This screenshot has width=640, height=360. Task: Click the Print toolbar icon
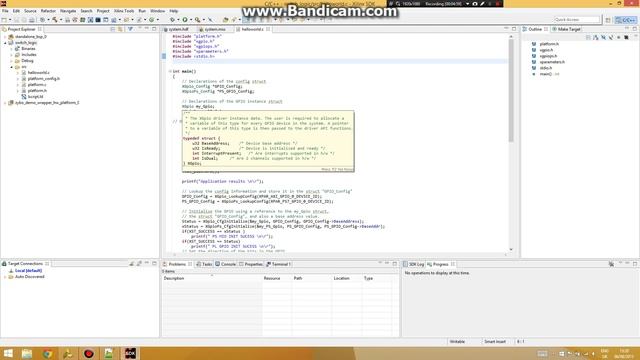[x=31, y=20]
